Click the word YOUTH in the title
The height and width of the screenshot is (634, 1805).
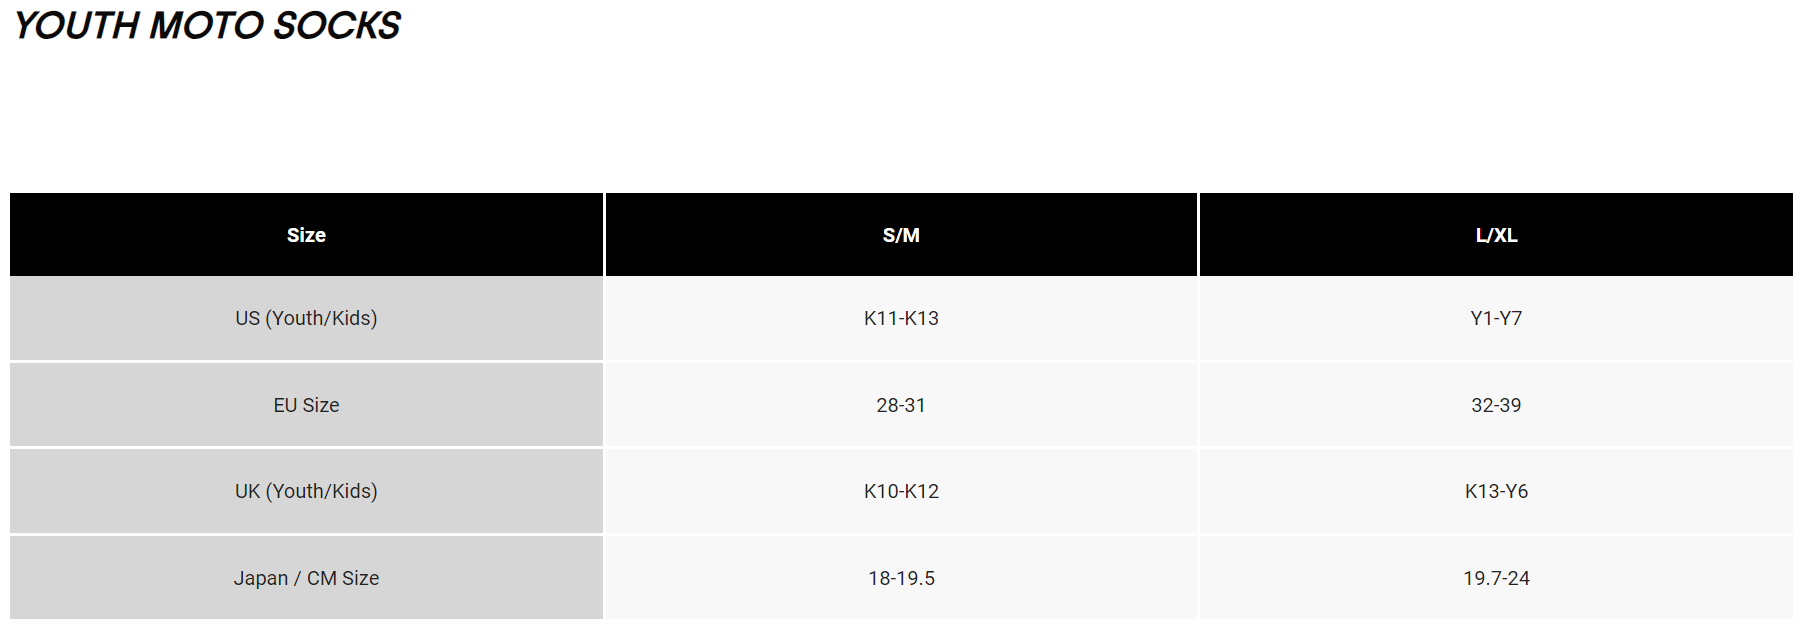(76, 26)
